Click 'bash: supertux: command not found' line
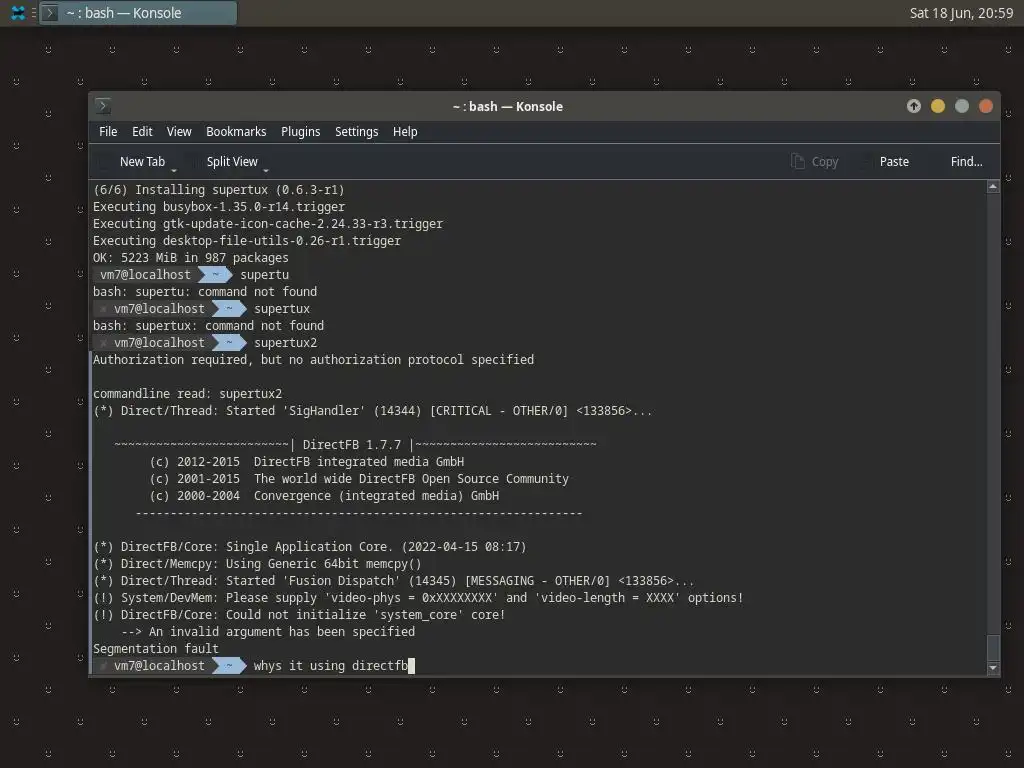 208,325
